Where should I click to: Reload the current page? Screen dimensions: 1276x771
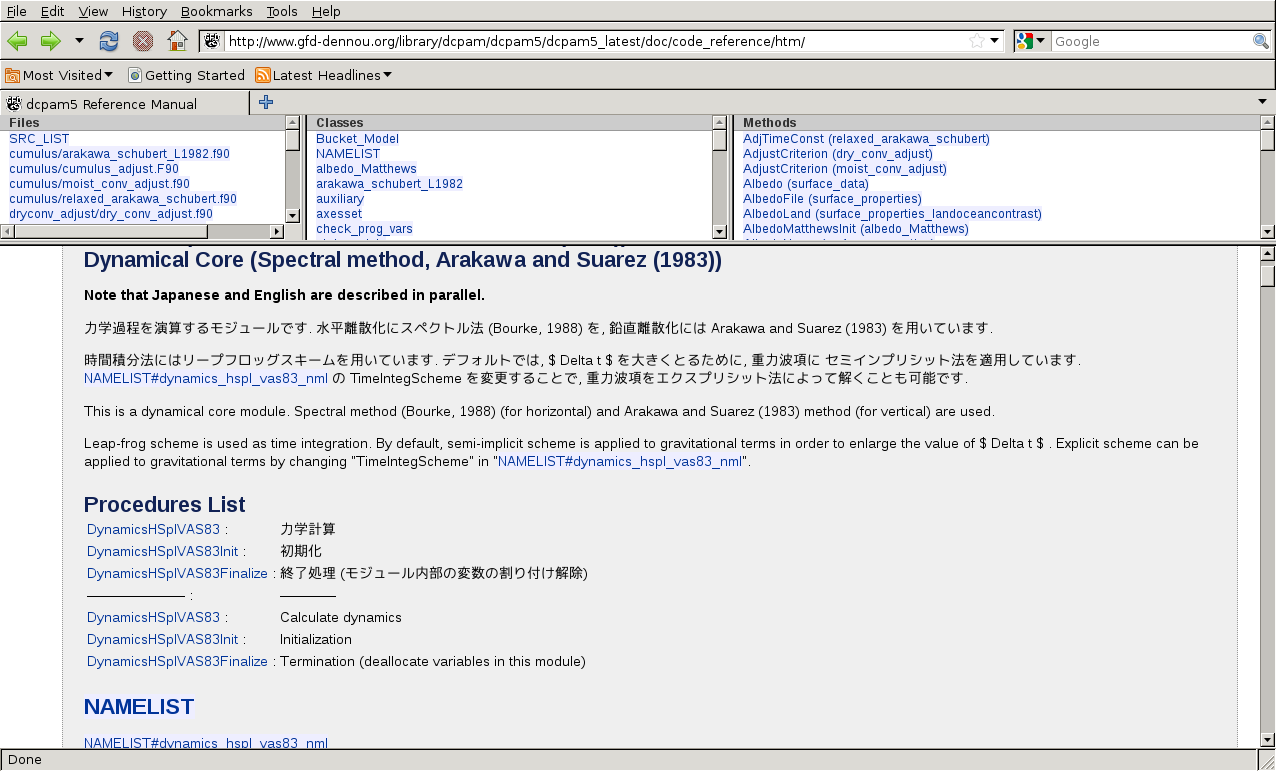pyautogui.click(x=109, y=41)
